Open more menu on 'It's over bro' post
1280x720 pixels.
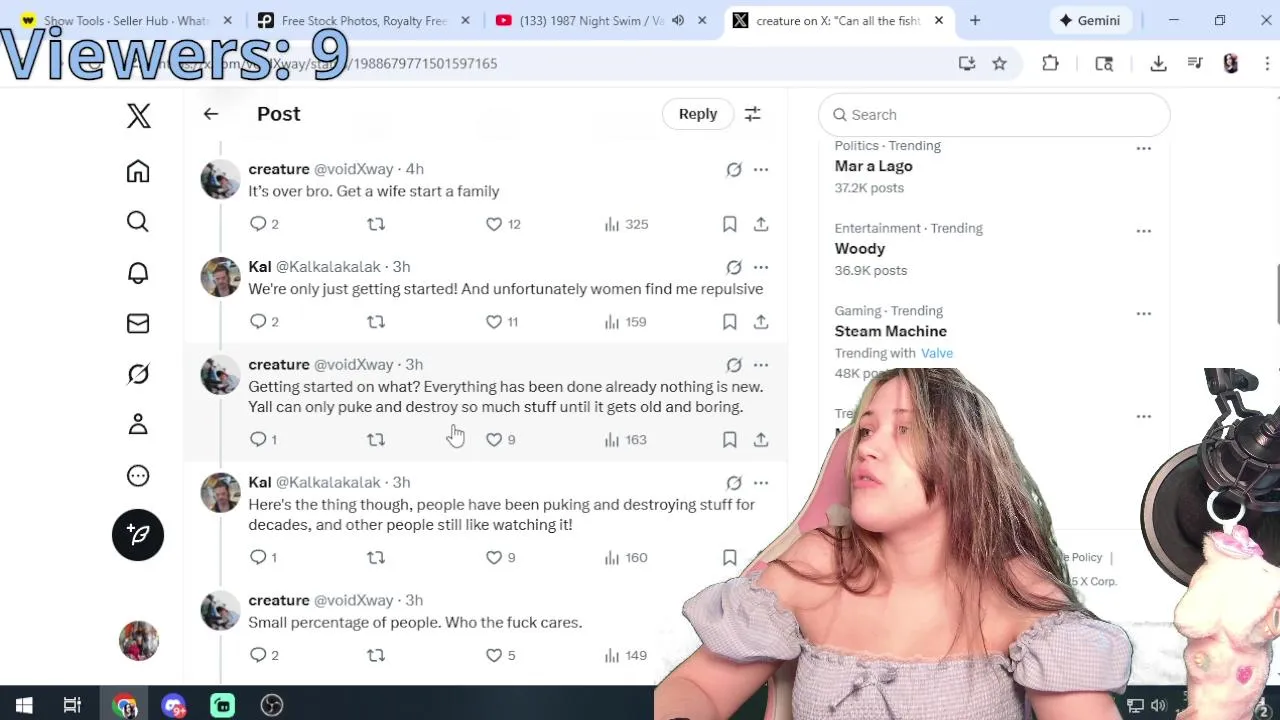pos(761,170)
